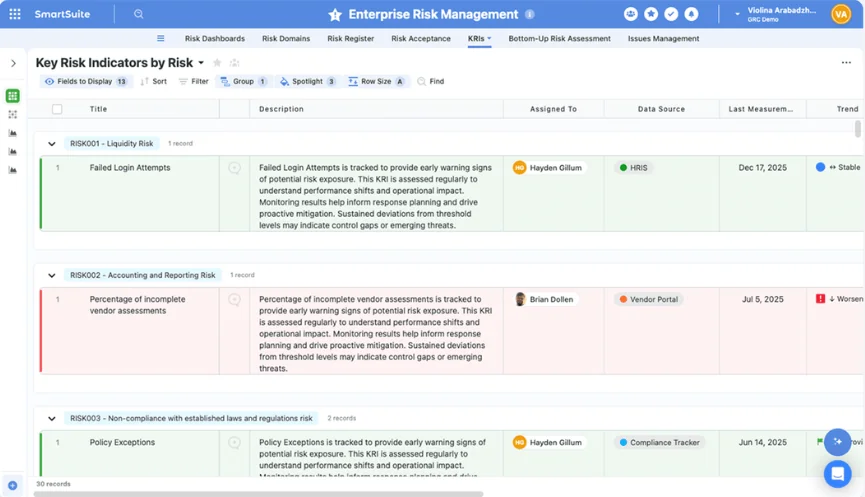
Task: Click the horizontal scrollbar at bottom
Action: [258, 494]
